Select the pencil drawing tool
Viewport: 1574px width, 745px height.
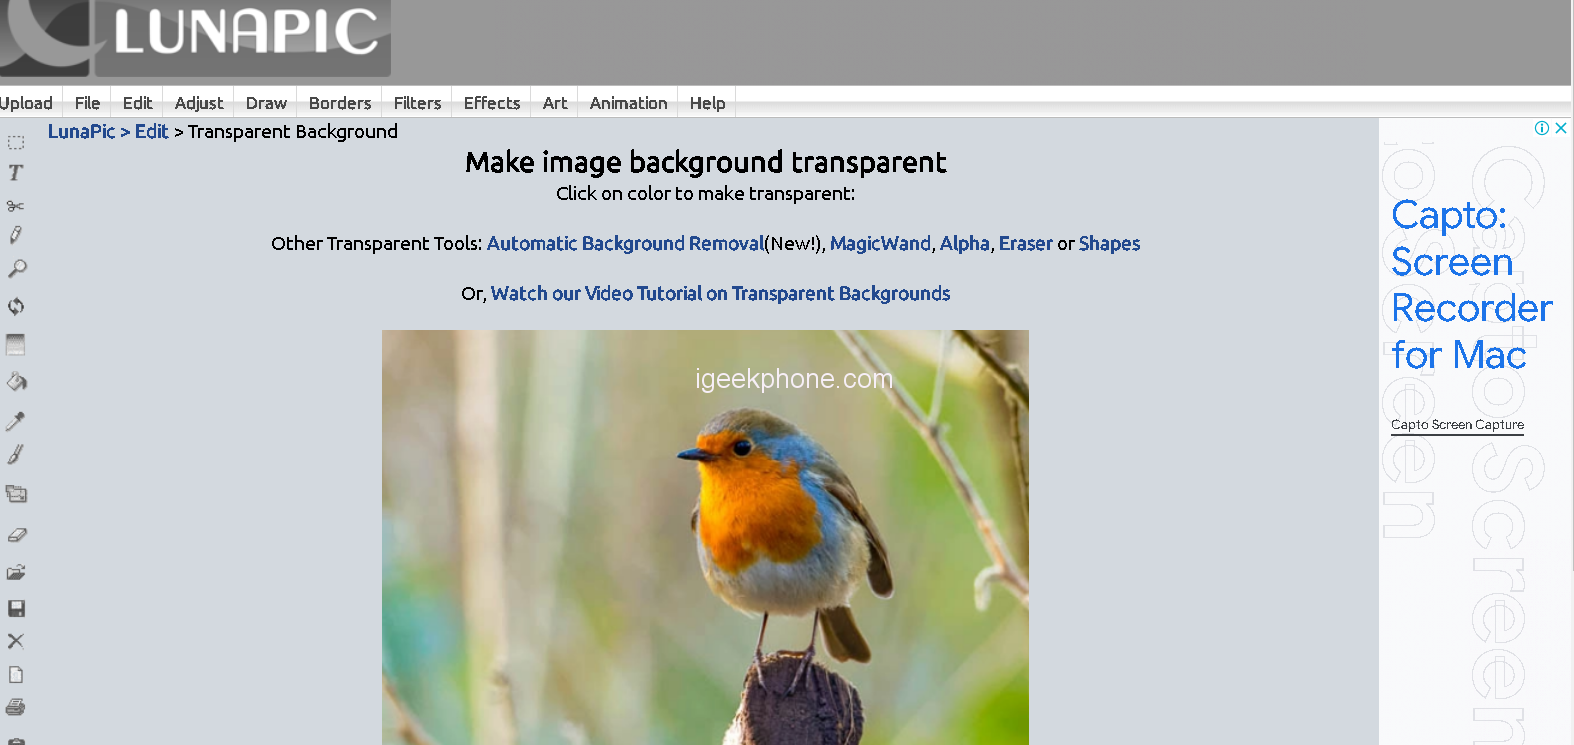tap(16, 236)
